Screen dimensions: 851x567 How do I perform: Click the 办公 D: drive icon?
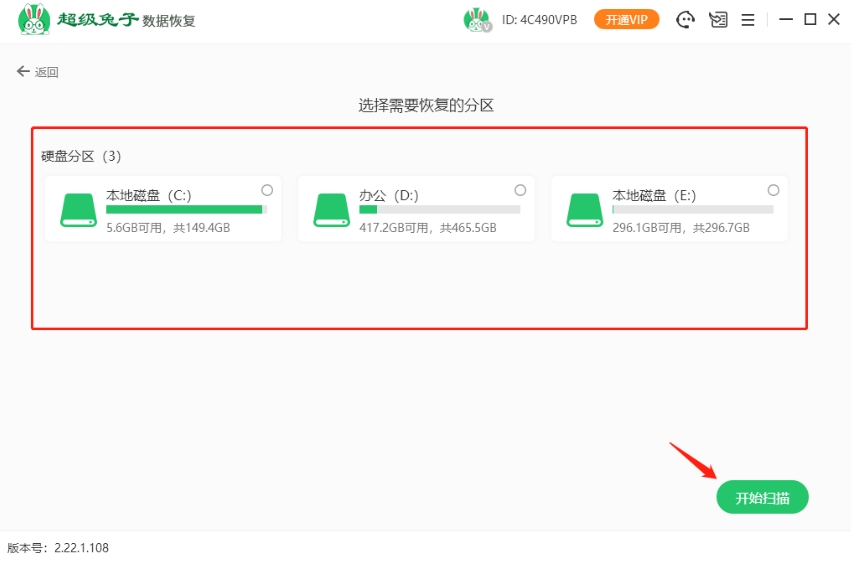coord(331,210)
